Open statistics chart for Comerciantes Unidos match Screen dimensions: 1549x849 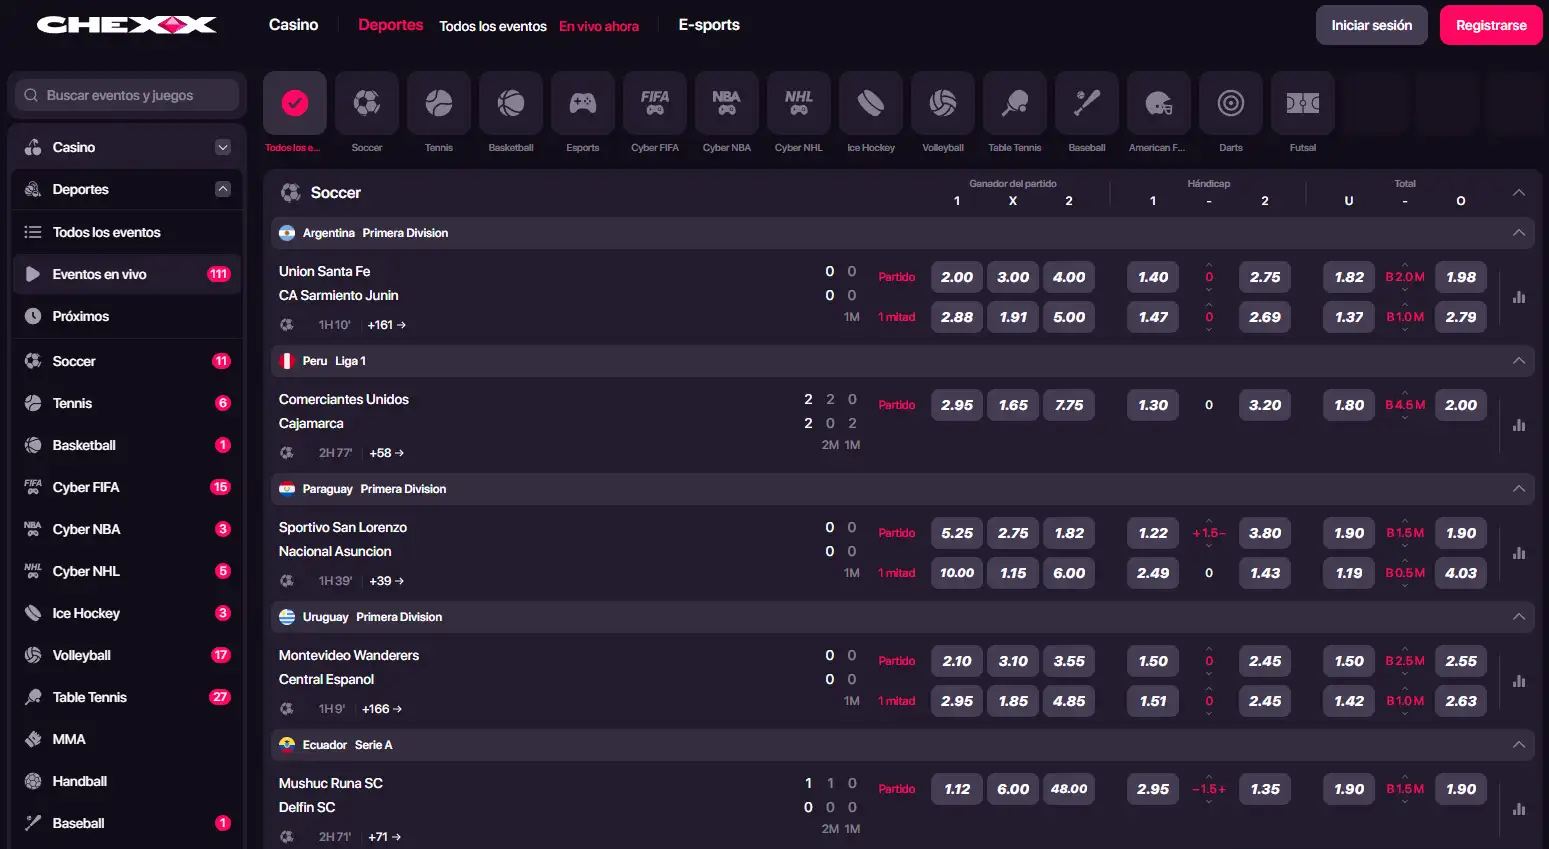coord(1519,425)
